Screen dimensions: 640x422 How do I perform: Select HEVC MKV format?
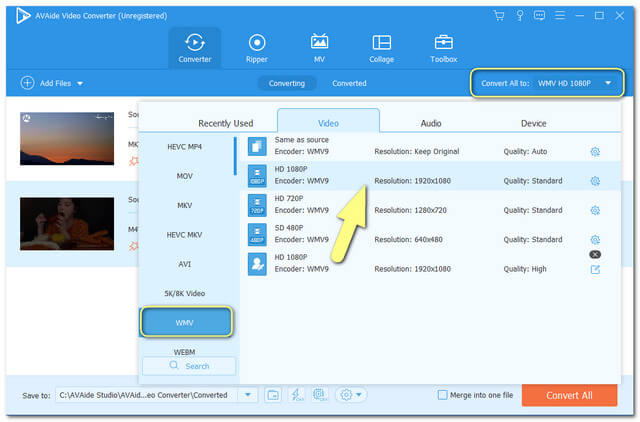pyautogui.click(x=184, y=235)
